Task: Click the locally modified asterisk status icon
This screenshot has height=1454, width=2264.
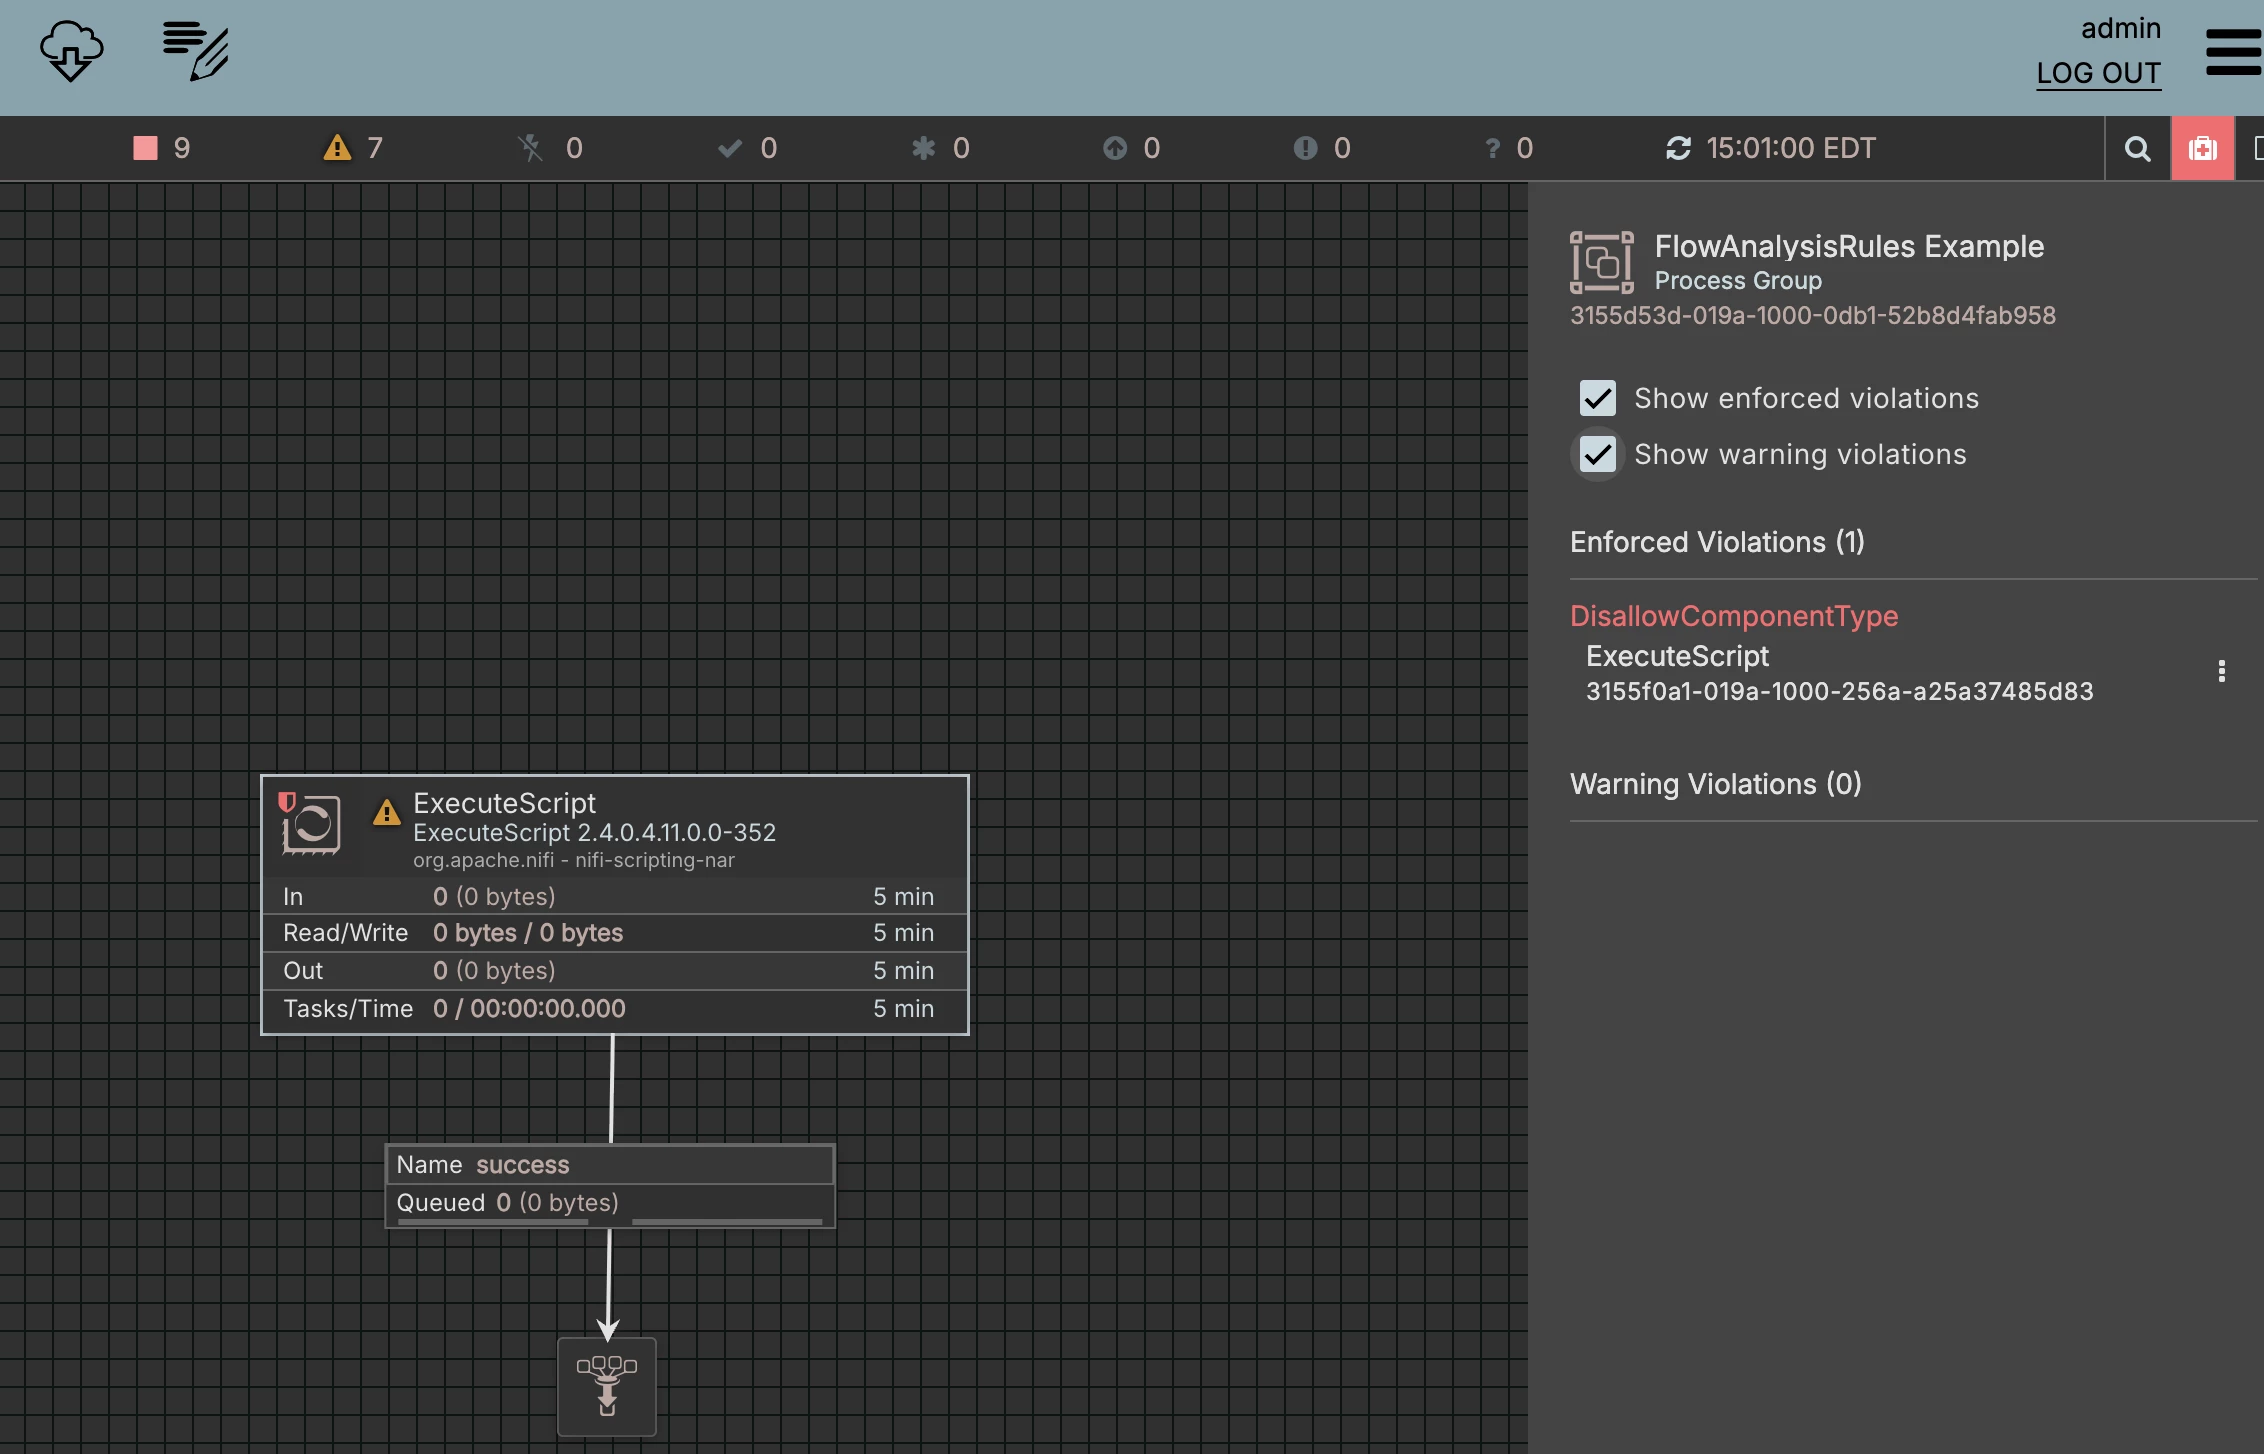Action: (923, 148)
